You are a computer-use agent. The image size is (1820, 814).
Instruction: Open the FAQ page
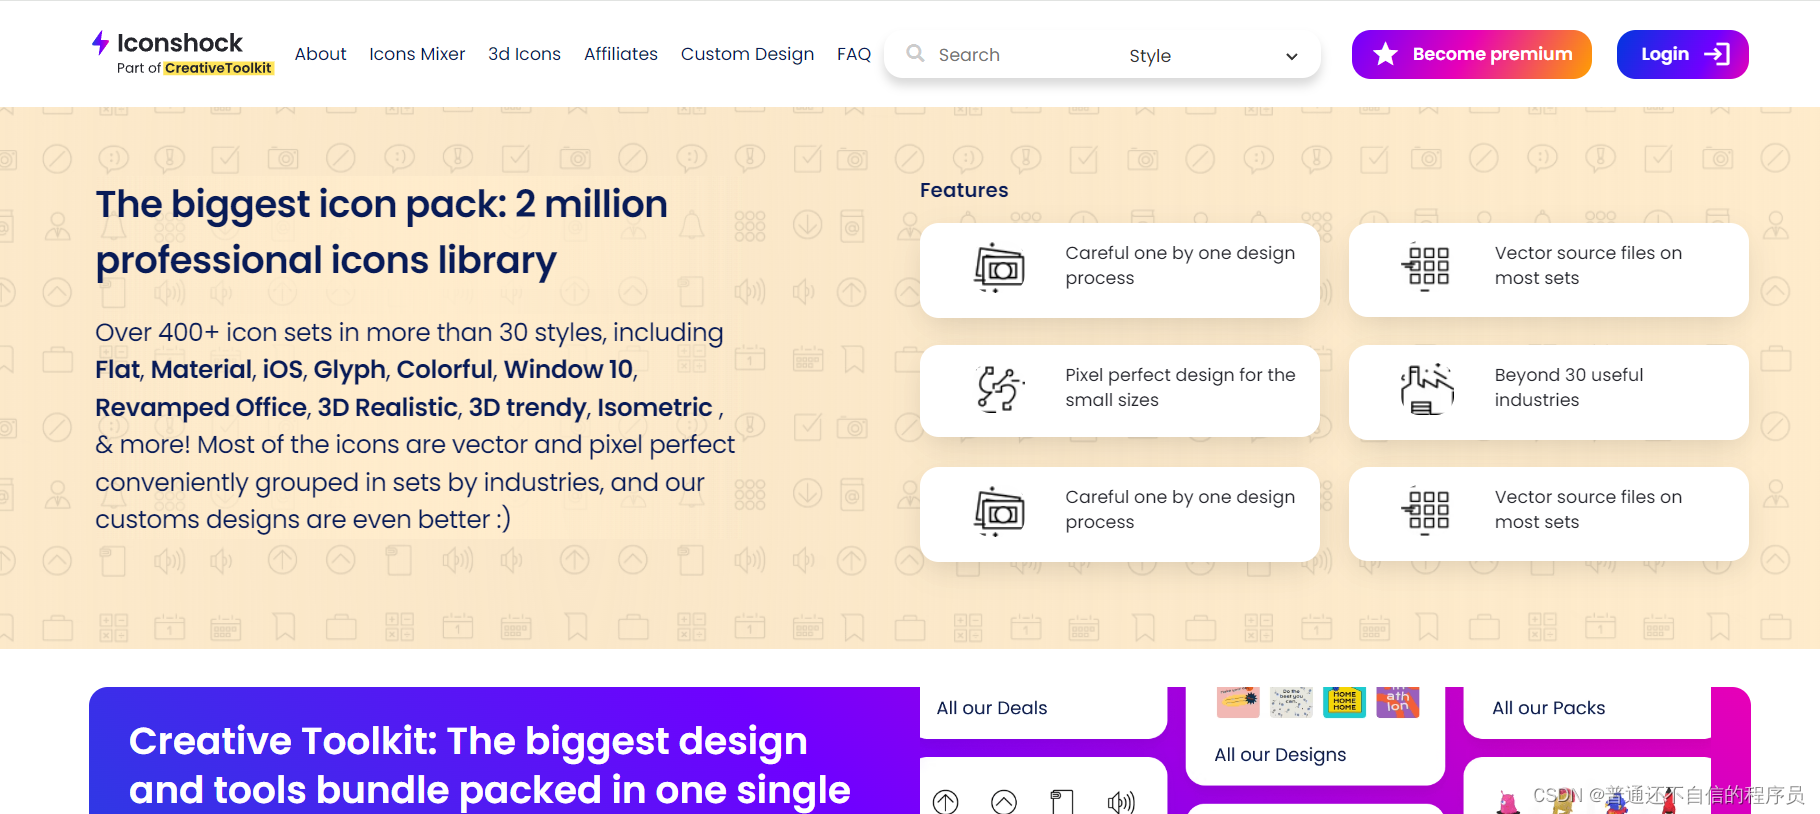click(854, 54)
